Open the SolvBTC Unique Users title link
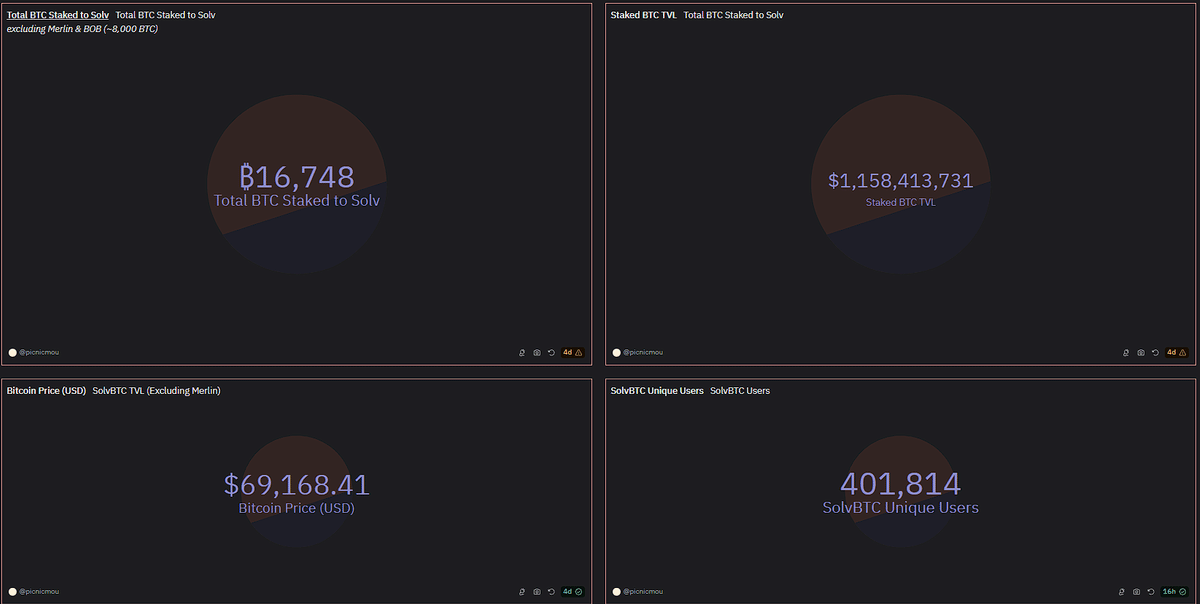The image size is (1200, 604). click(657, 390)
